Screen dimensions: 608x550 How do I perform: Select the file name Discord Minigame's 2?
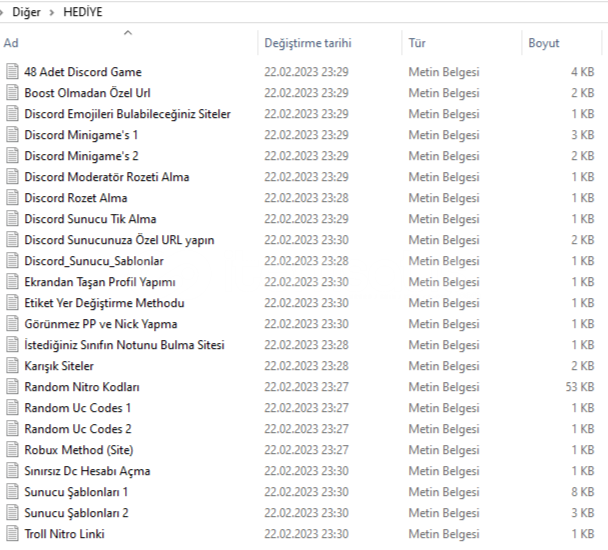click(x=81, y=156)
